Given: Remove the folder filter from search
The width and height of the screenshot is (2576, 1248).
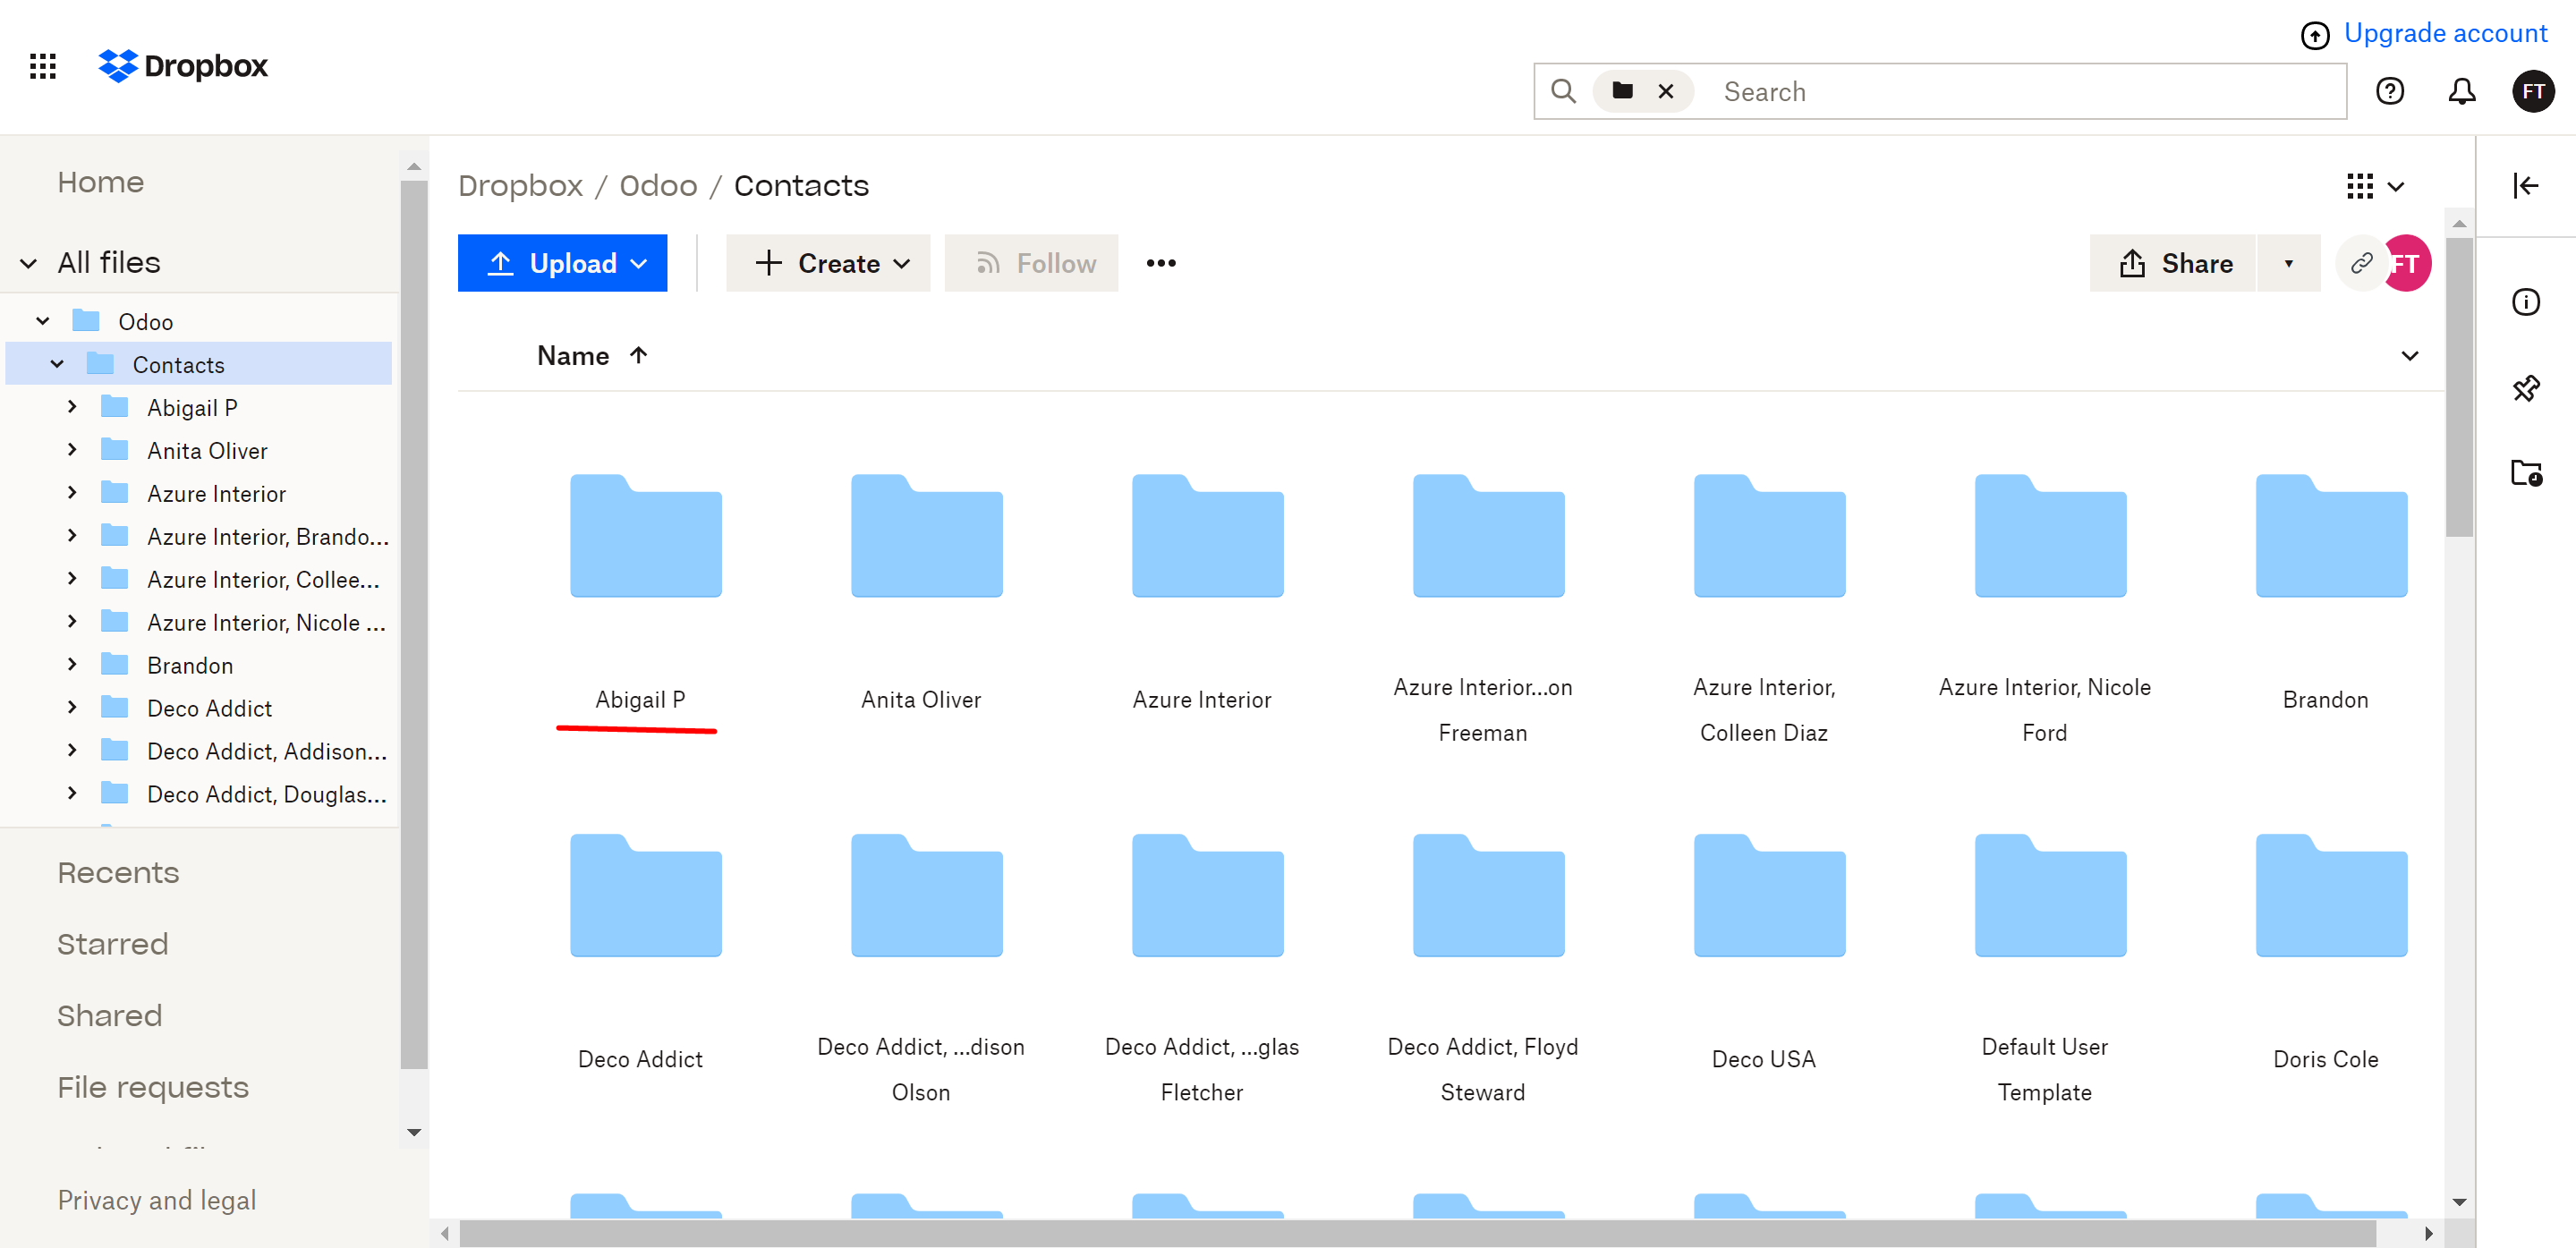Looking at the screenshot, I should 1666,92.
